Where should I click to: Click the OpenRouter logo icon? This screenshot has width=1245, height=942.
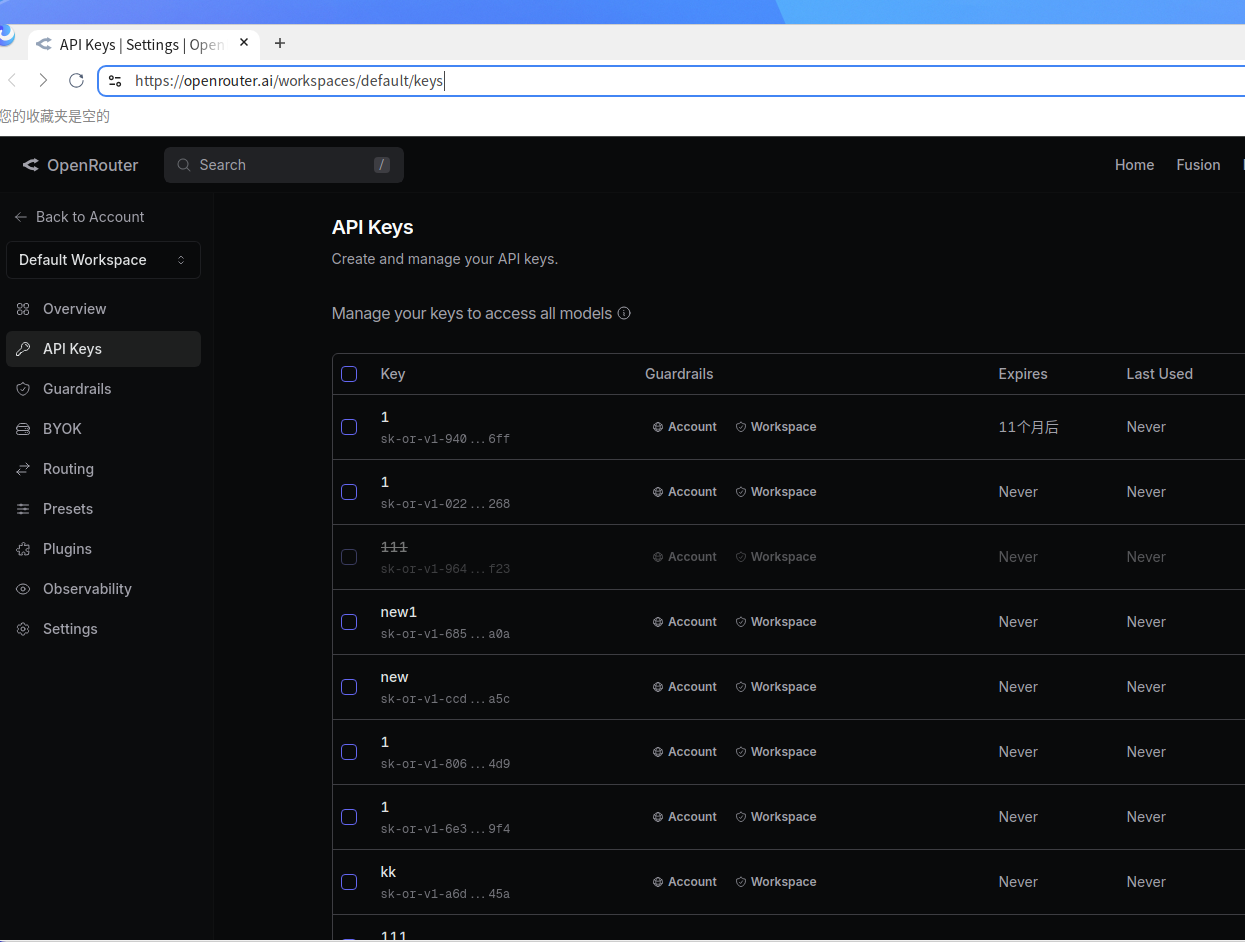[31, 165]
